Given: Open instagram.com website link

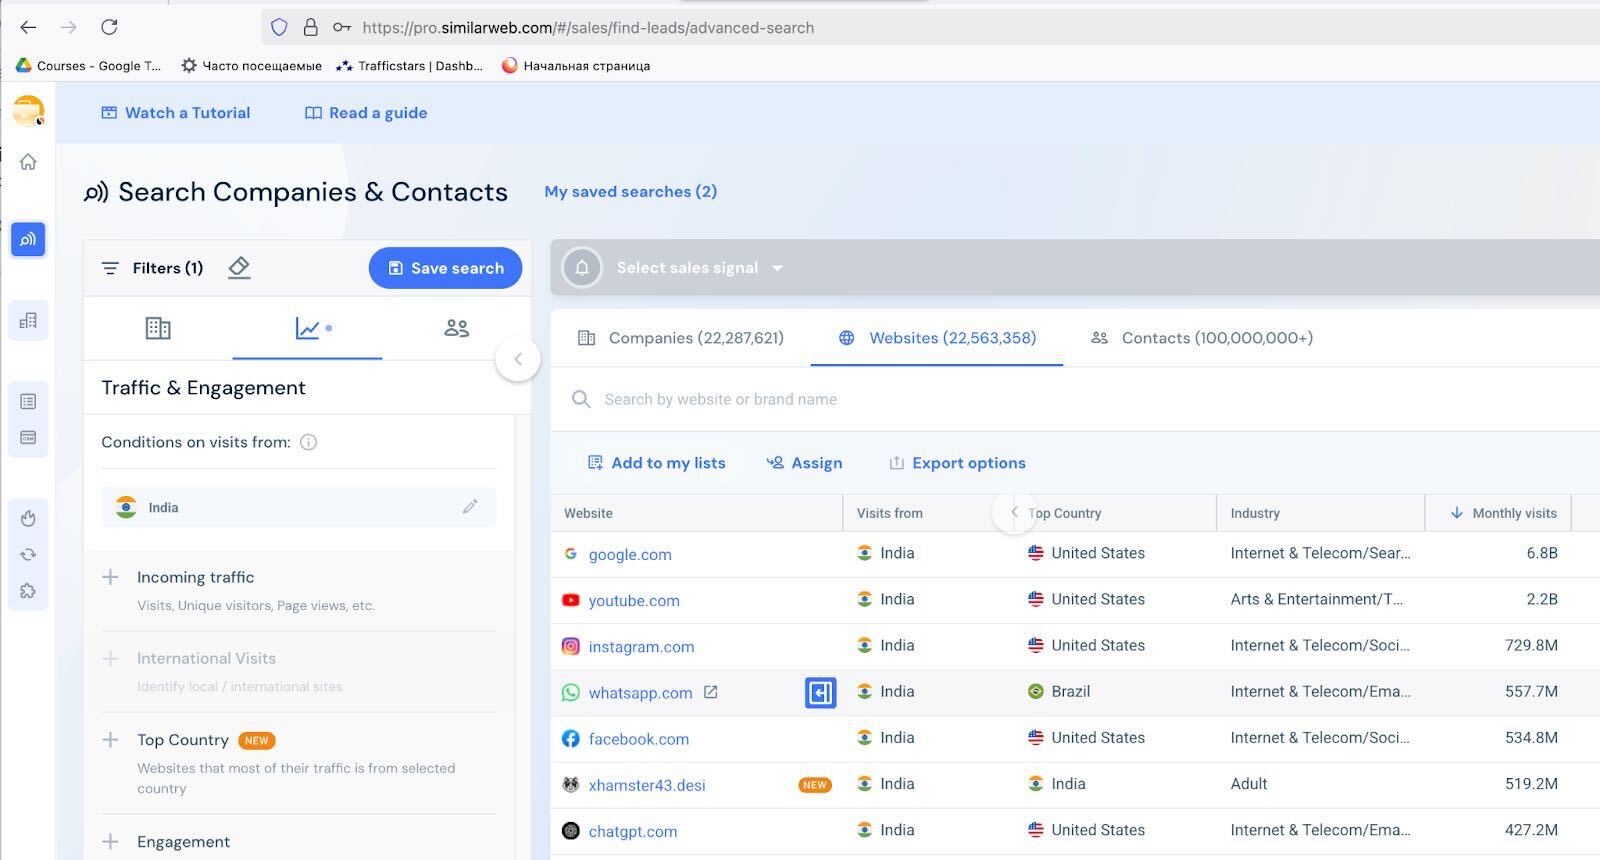Looking at the screenshot, I should (641, 647).
